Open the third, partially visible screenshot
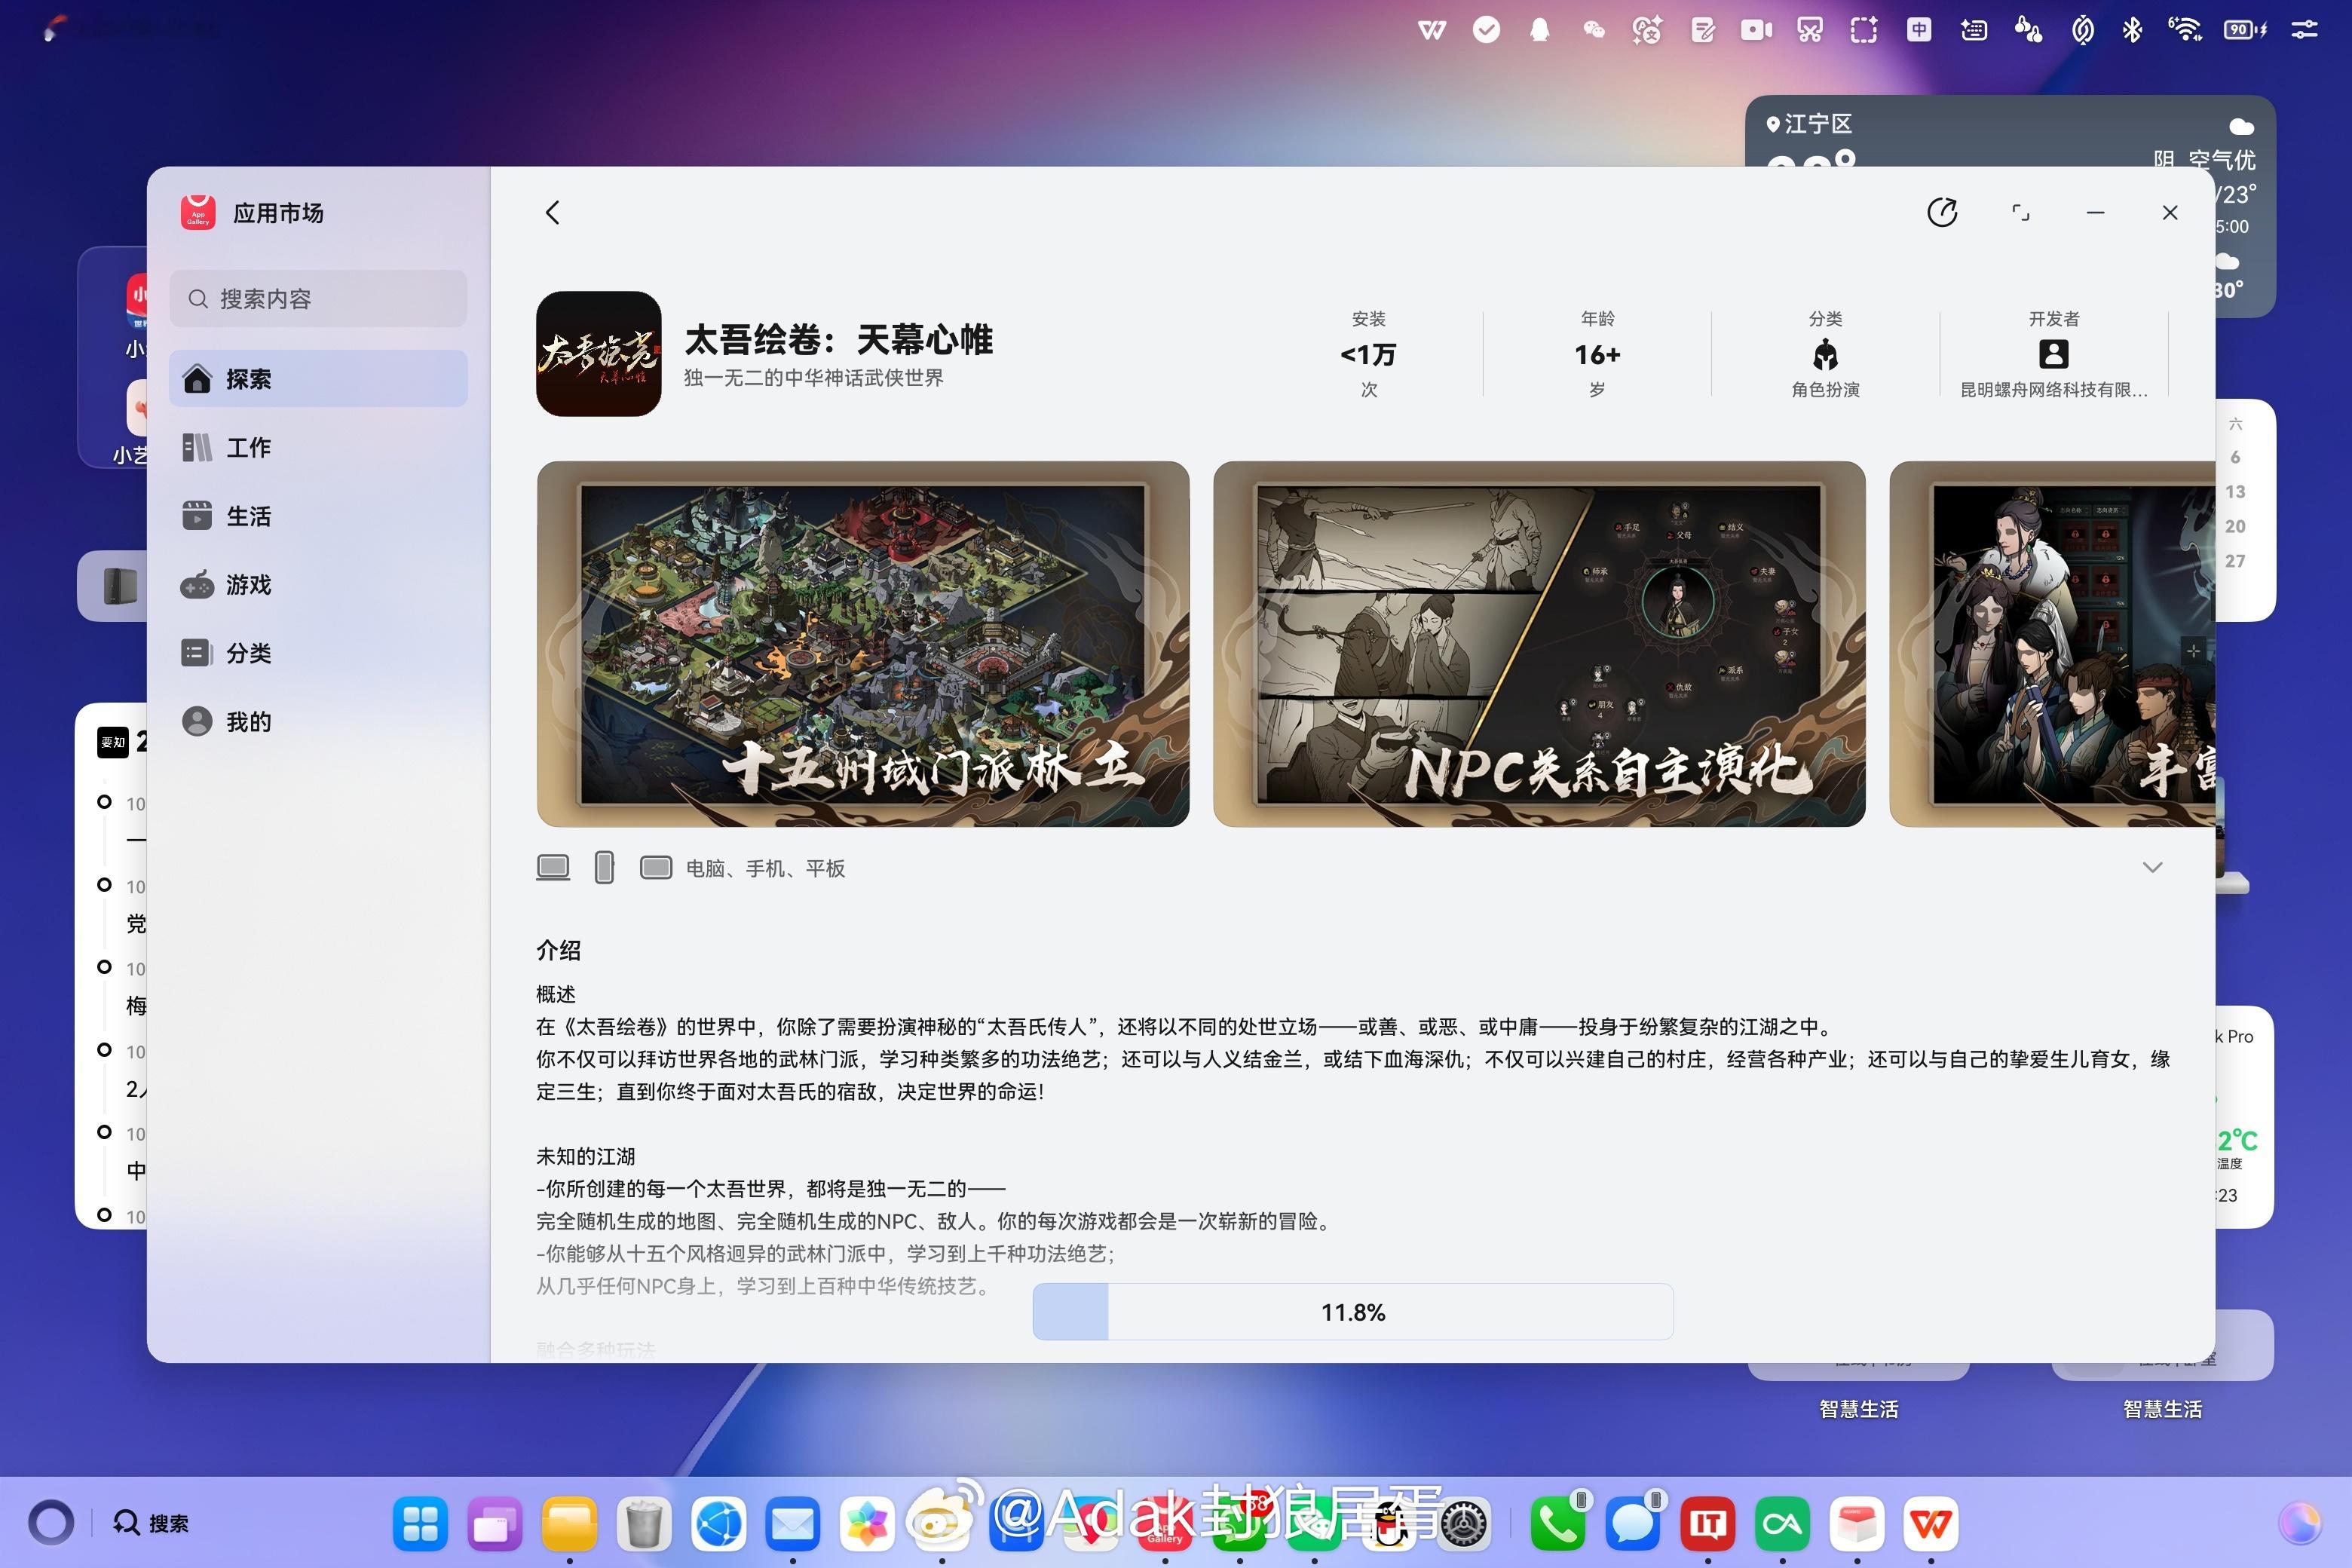Image resolution: width=2352 pixels, height=1568 pixels. pos(2051,643)
